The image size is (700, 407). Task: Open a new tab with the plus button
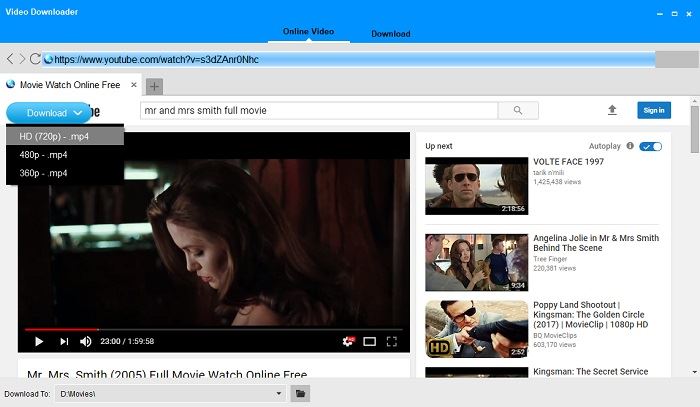point(155,86)
